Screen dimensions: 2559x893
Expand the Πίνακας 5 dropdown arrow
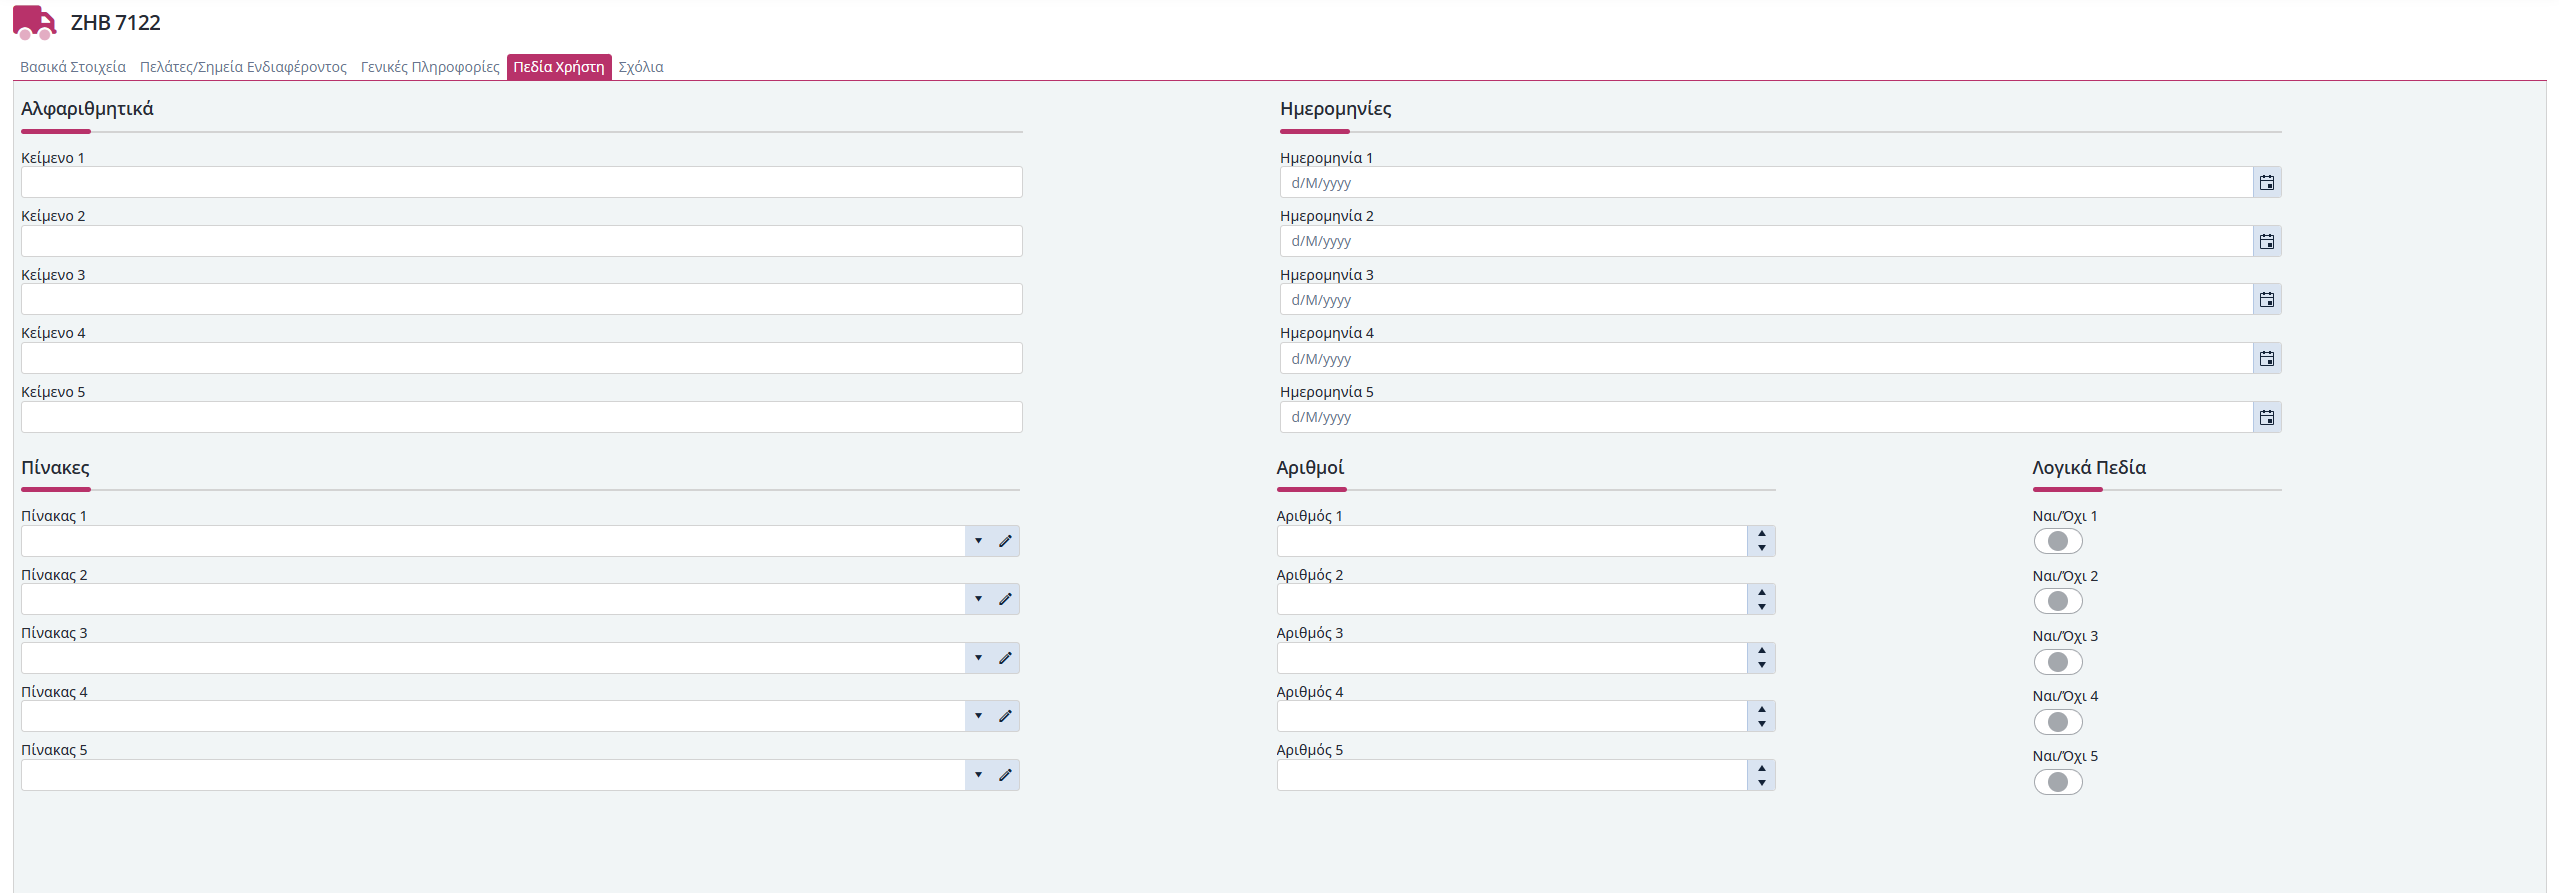point(978,775)
